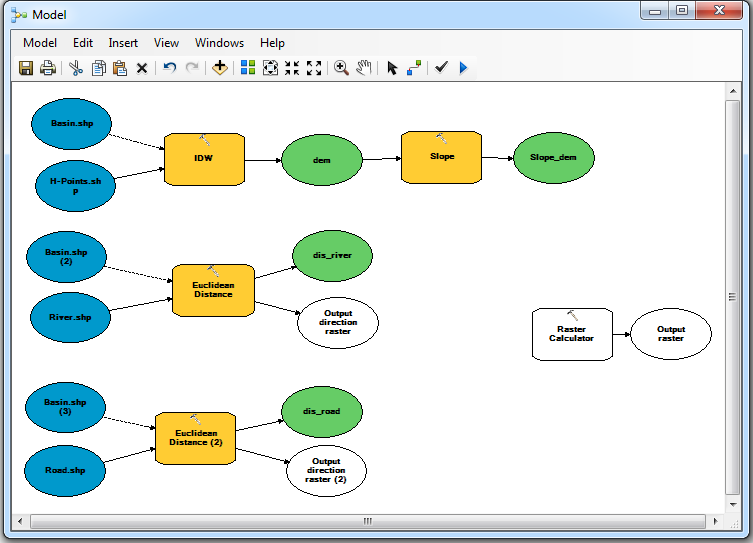Select the Zoom In magnifier tool
Screen dimensions: 753x543
[341, 68]
